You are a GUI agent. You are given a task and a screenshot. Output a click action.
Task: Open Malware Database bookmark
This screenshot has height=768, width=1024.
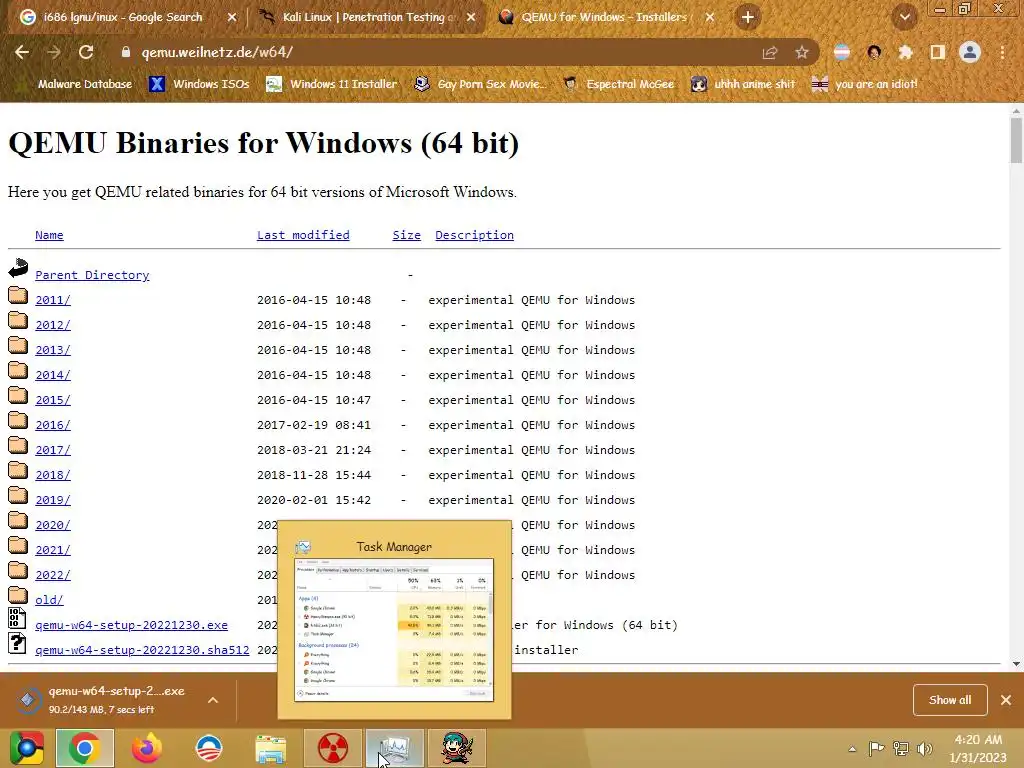click(84, 84)
